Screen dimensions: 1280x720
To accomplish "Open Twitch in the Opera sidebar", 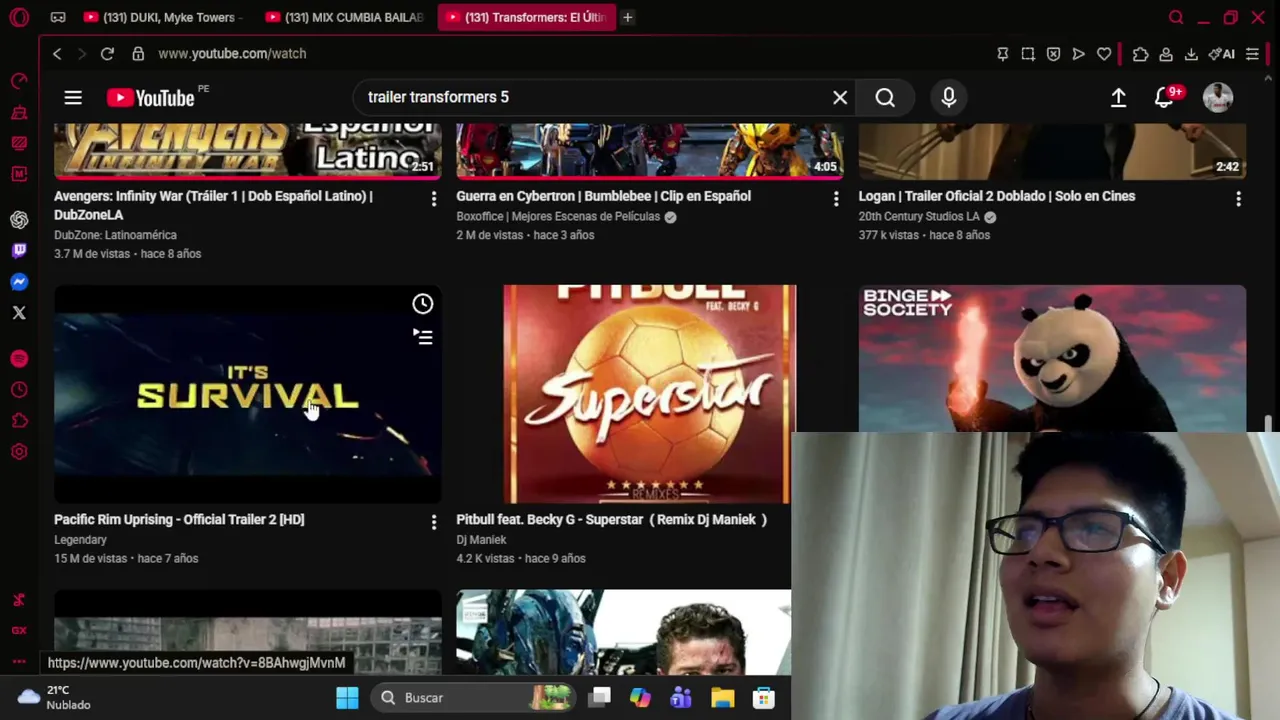I will click(x=19, y=250).
